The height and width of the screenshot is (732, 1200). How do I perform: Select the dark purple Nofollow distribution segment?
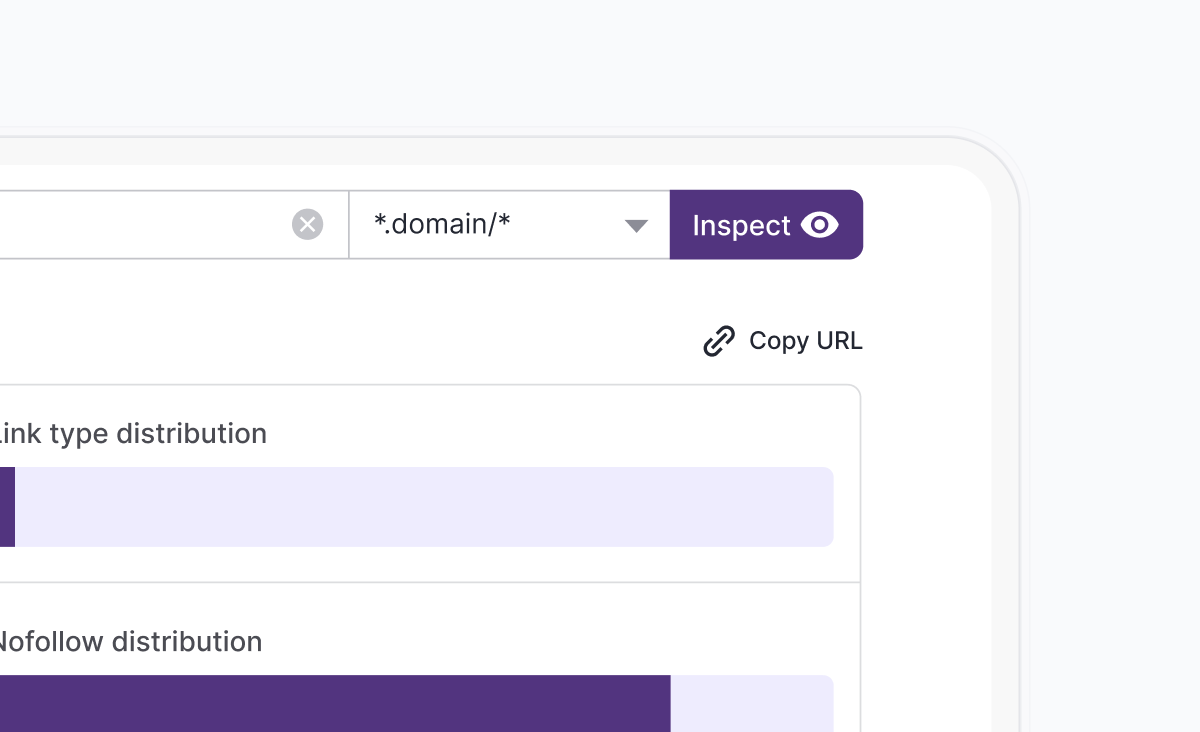click(x=330, y=703)
